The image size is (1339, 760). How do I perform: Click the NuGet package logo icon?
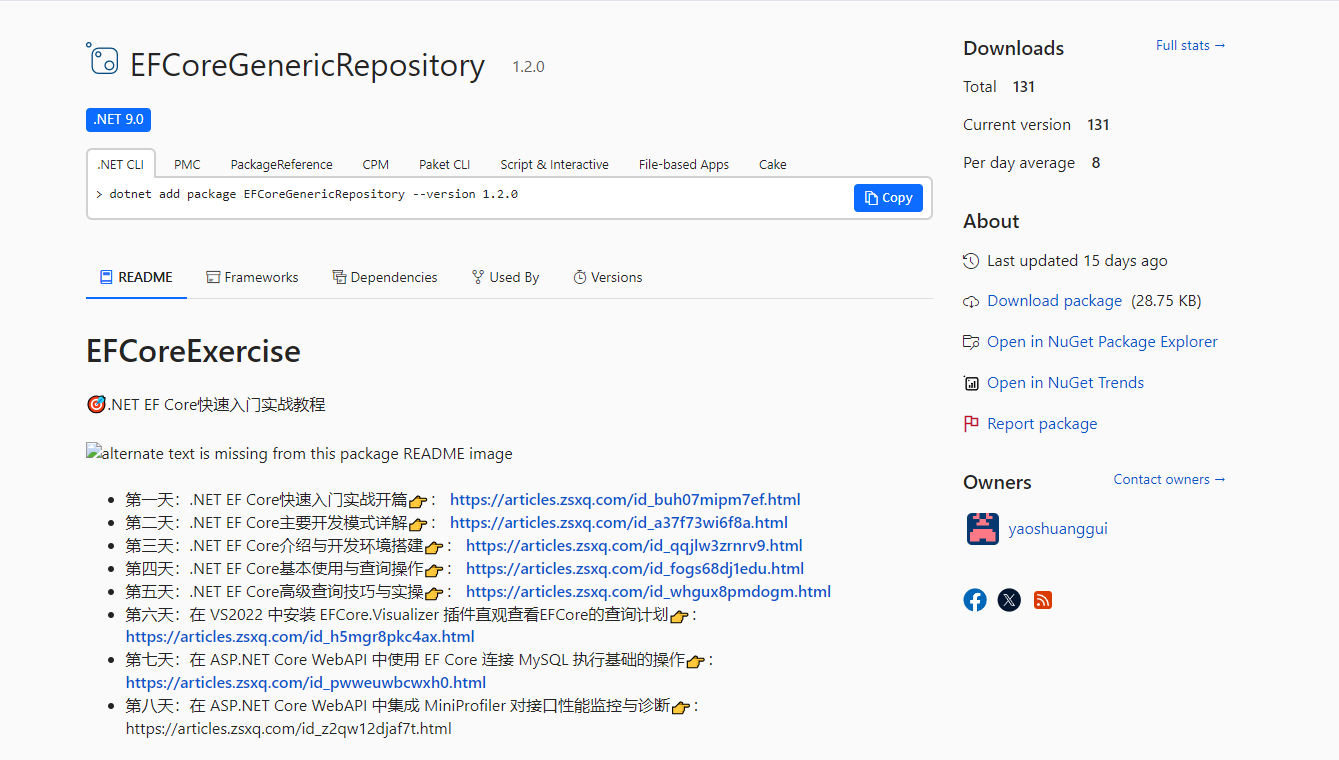point(102,59)
